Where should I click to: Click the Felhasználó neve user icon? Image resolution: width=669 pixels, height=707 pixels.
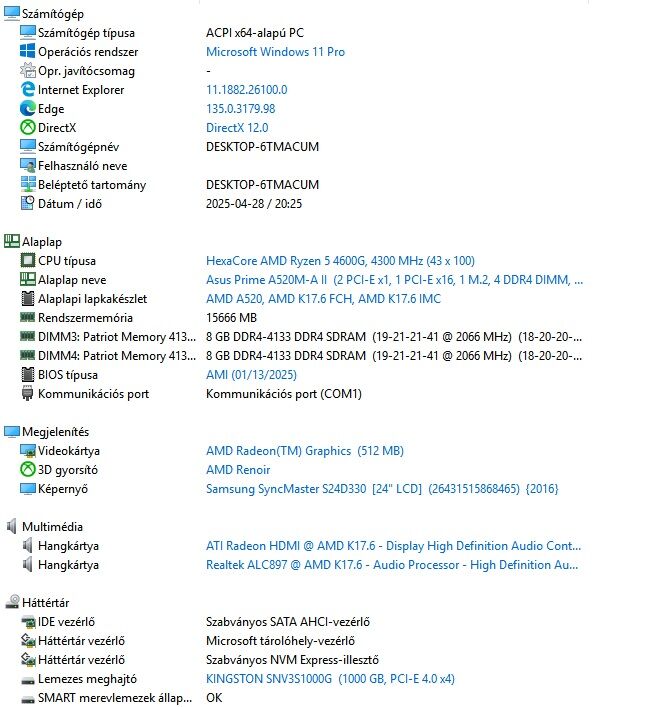[x=27, y=165]
